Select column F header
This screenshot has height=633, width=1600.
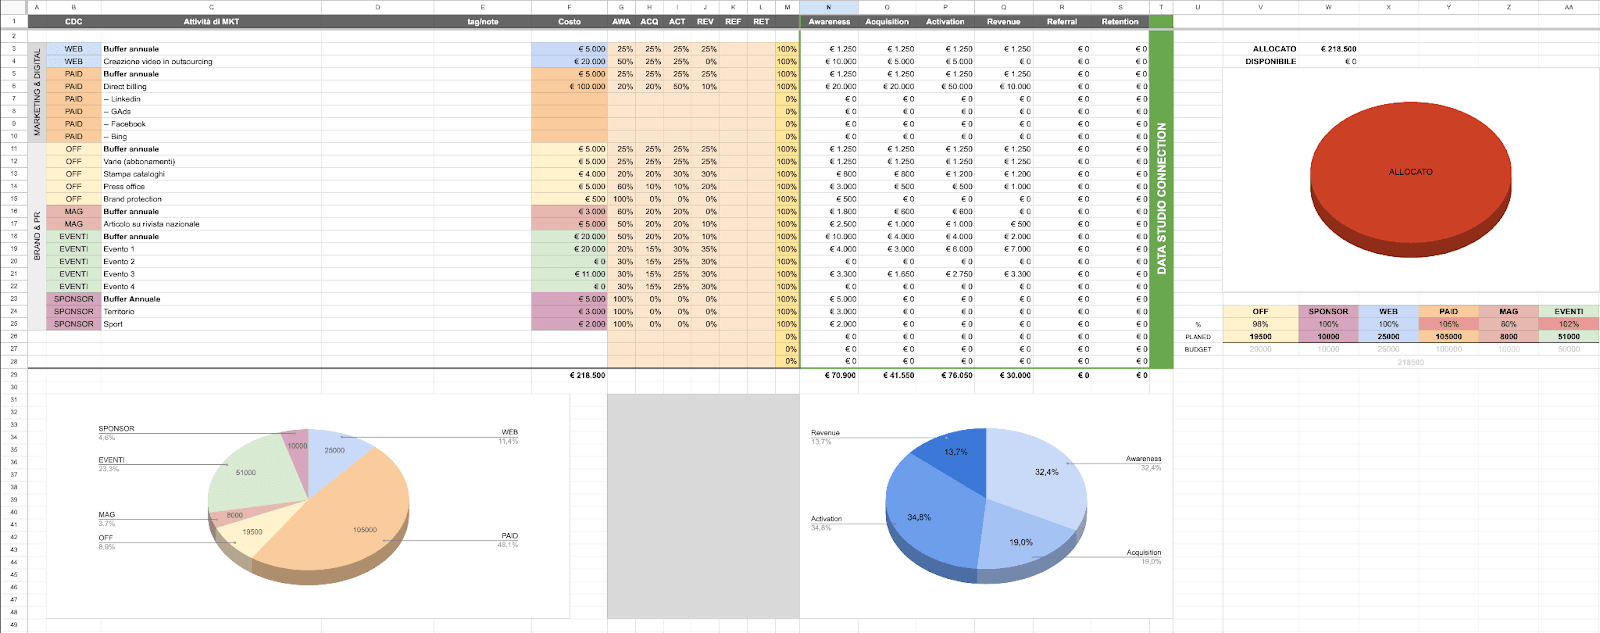point(569,7)
